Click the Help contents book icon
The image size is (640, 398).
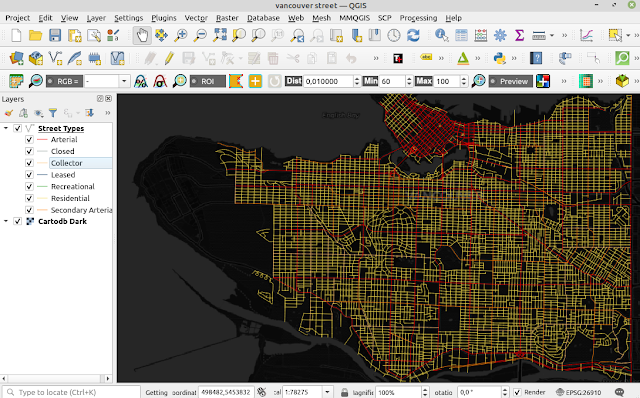[x=536, y=58]
